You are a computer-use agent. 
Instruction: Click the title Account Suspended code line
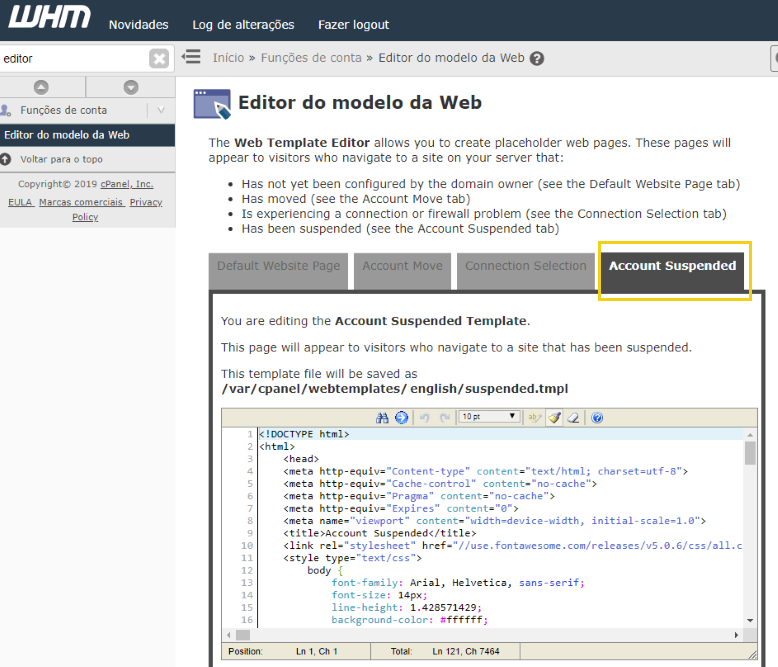pos(380,534)
